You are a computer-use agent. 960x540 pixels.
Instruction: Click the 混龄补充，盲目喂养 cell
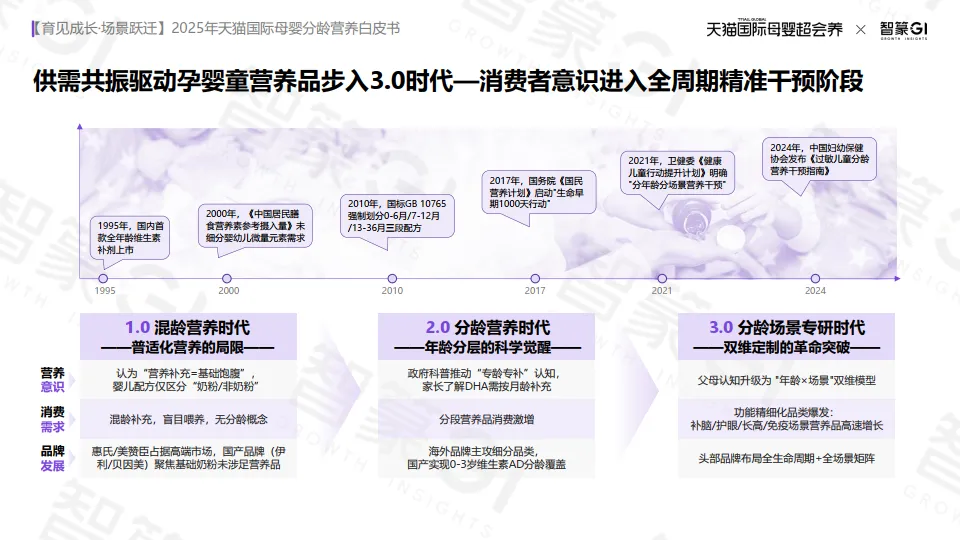188,419
